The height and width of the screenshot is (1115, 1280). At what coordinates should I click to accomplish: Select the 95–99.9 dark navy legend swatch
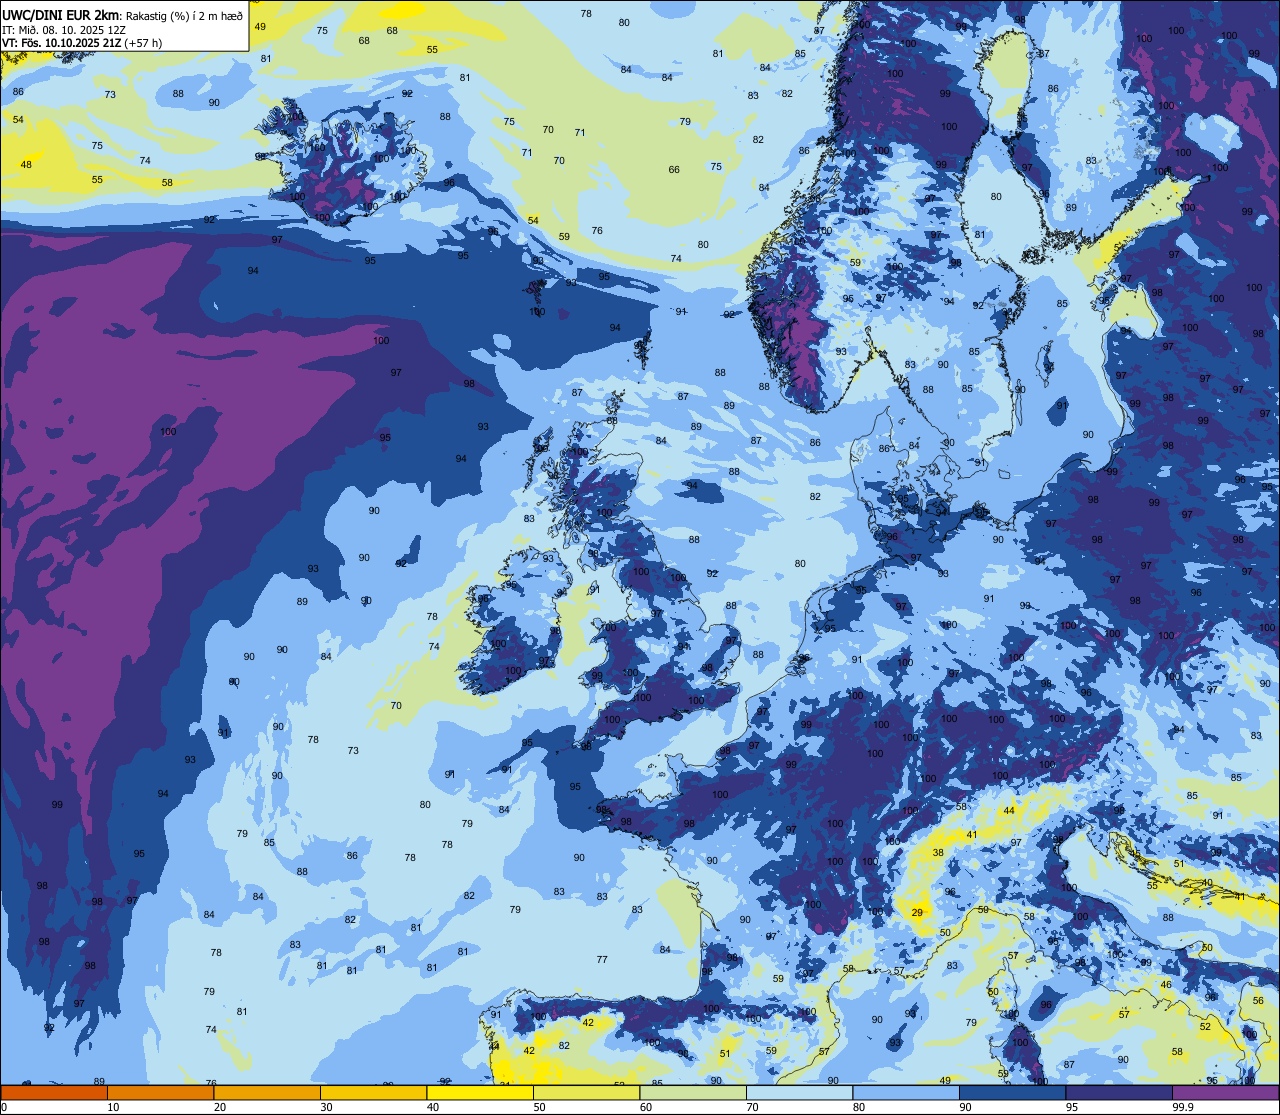tap(1119, 1092)
